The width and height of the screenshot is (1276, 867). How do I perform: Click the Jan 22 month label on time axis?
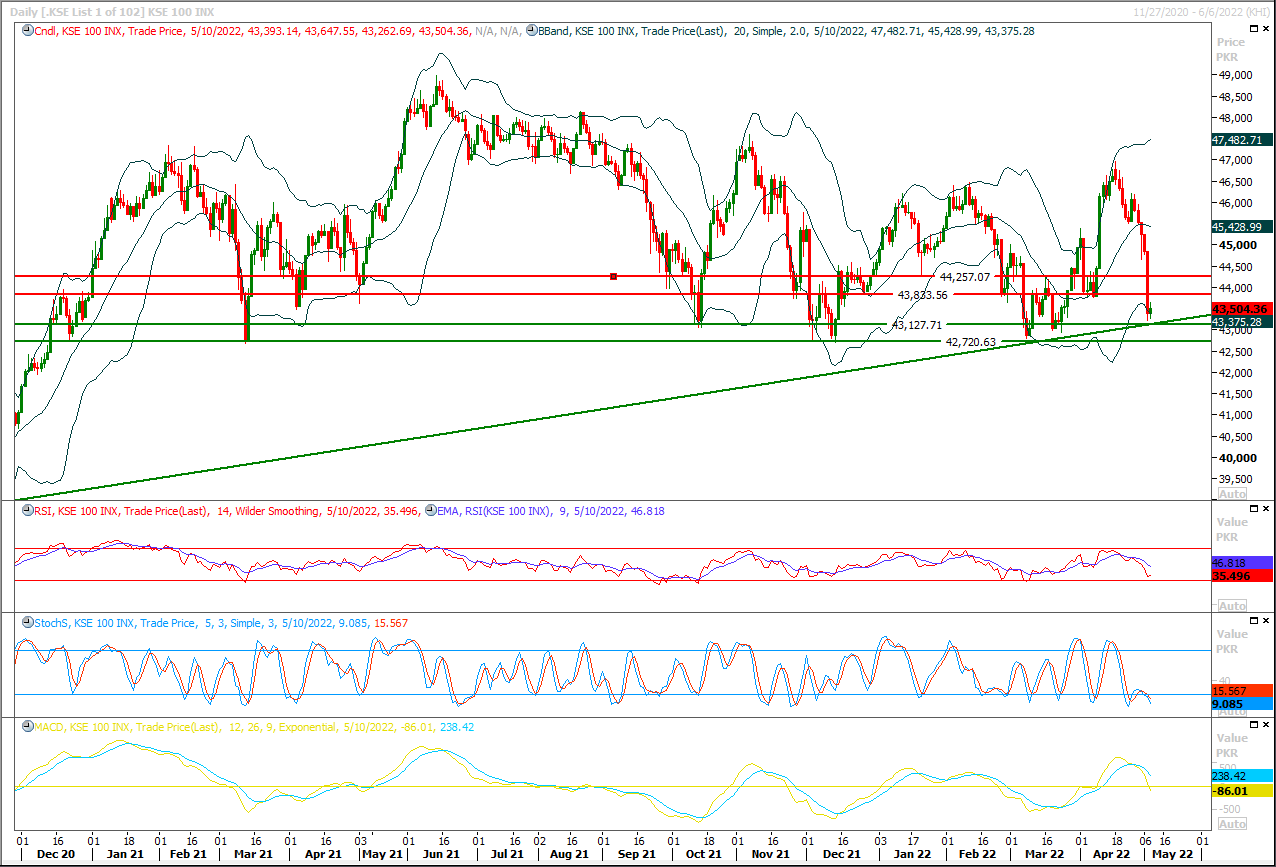(x=911, y=855)
